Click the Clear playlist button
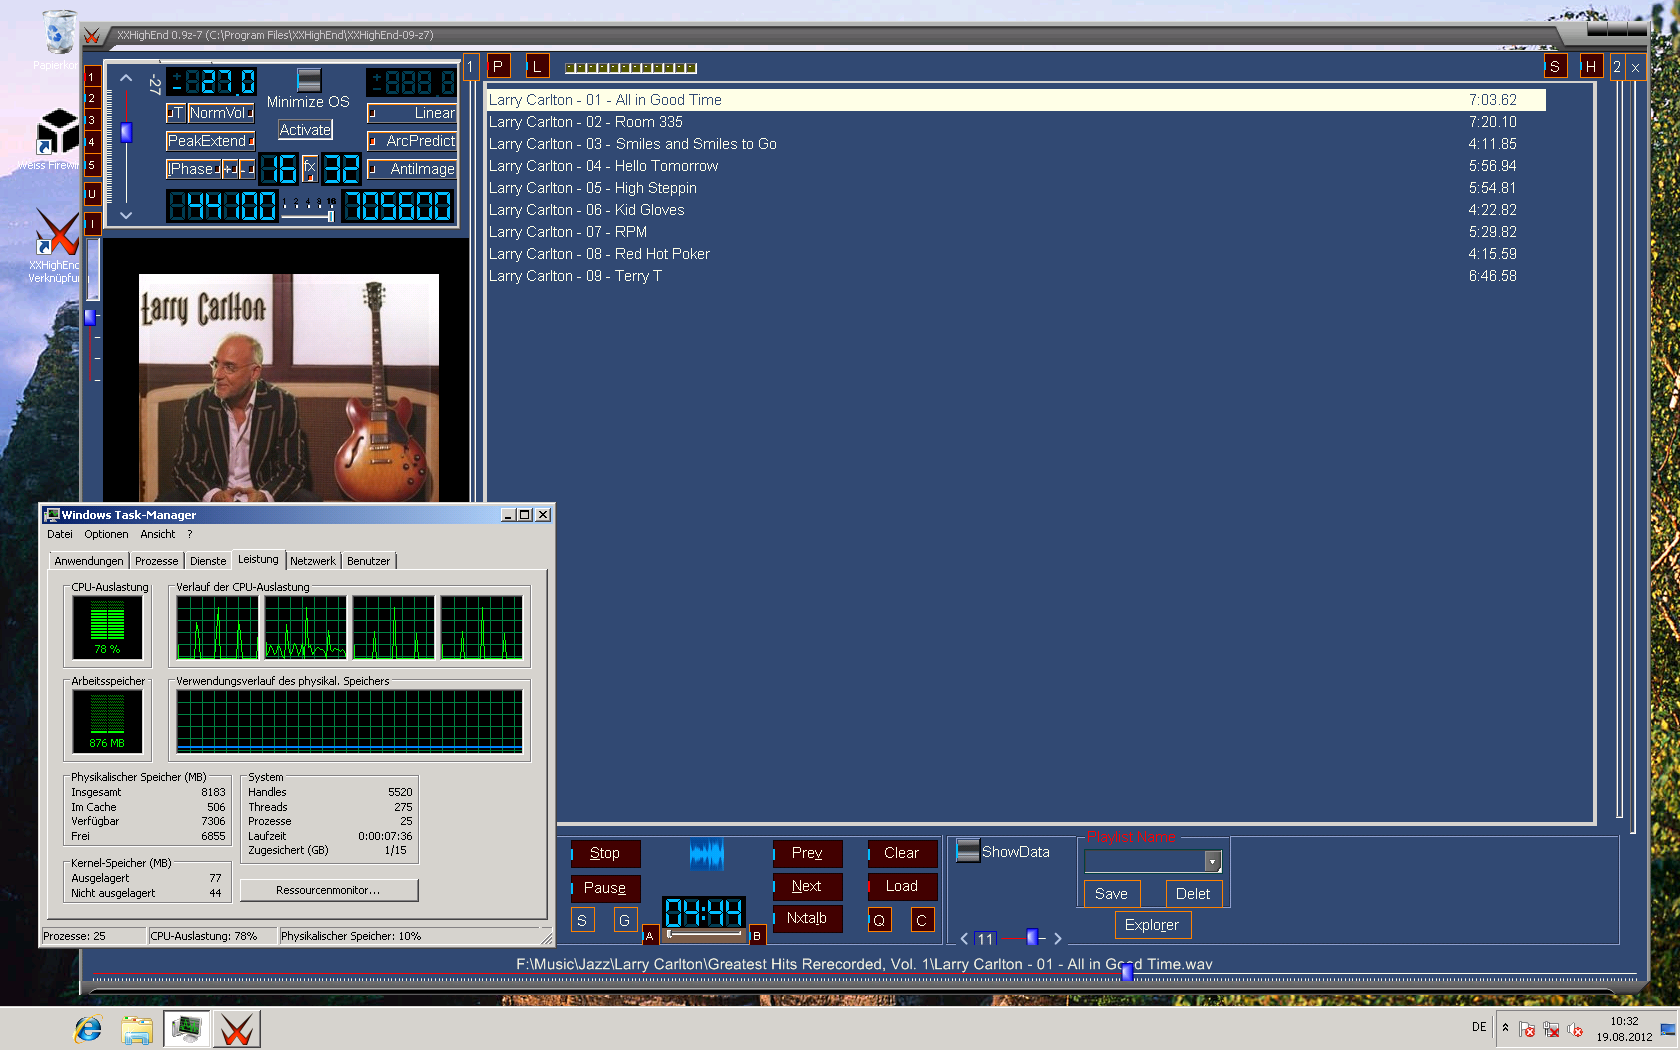The image size is (1680, 1050). pyautogui.click(x=902, y=853)
